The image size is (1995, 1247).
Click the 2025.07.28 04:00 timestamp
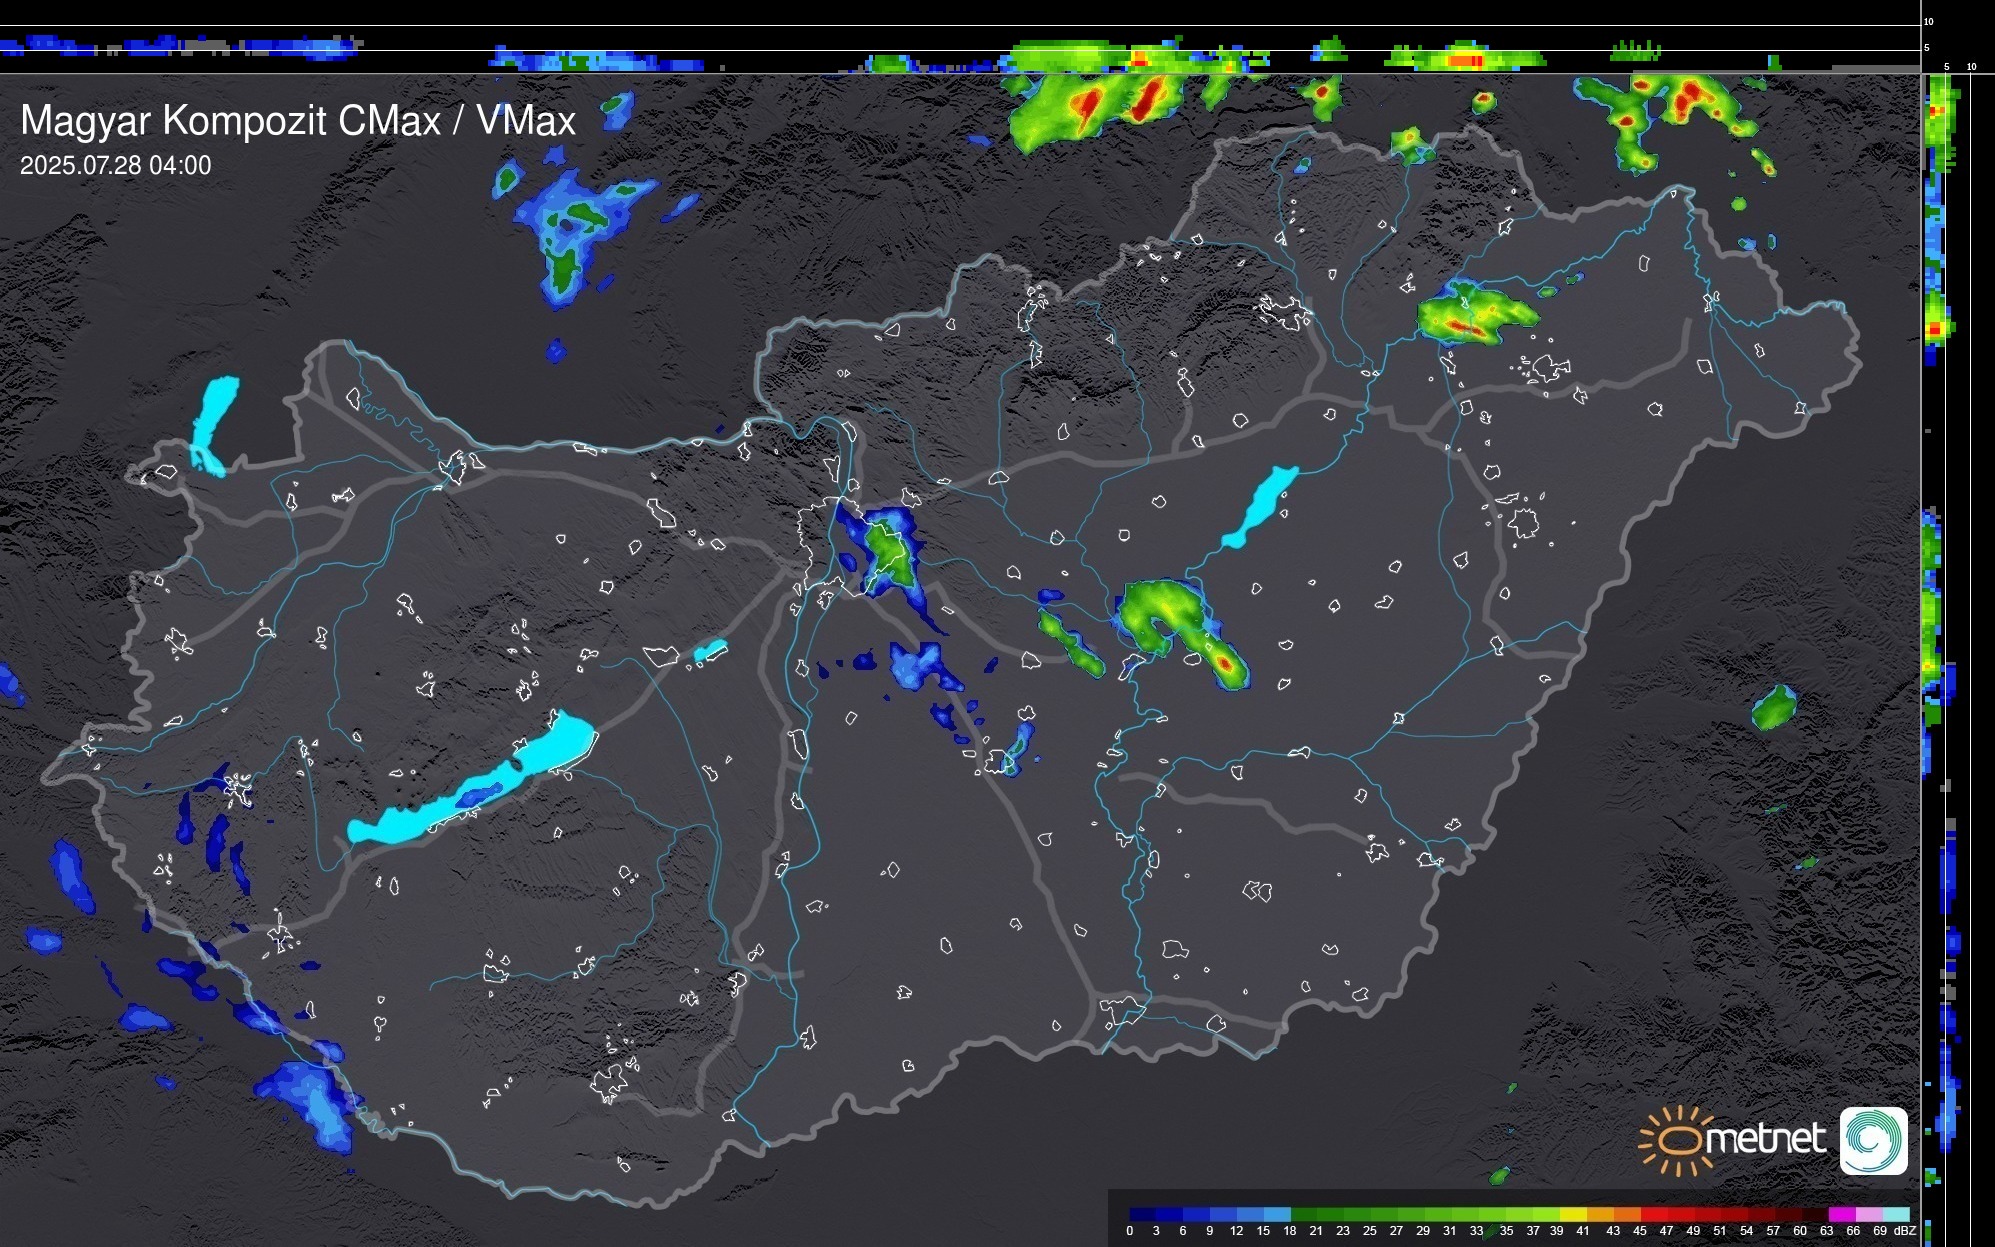point(116,166)
